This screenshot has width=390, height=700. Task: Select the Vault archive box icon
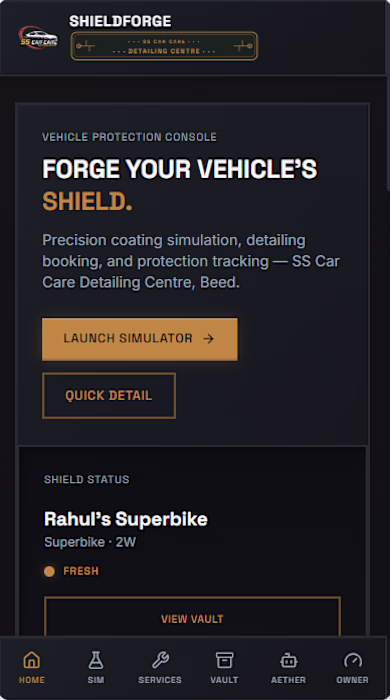point(224,667)
